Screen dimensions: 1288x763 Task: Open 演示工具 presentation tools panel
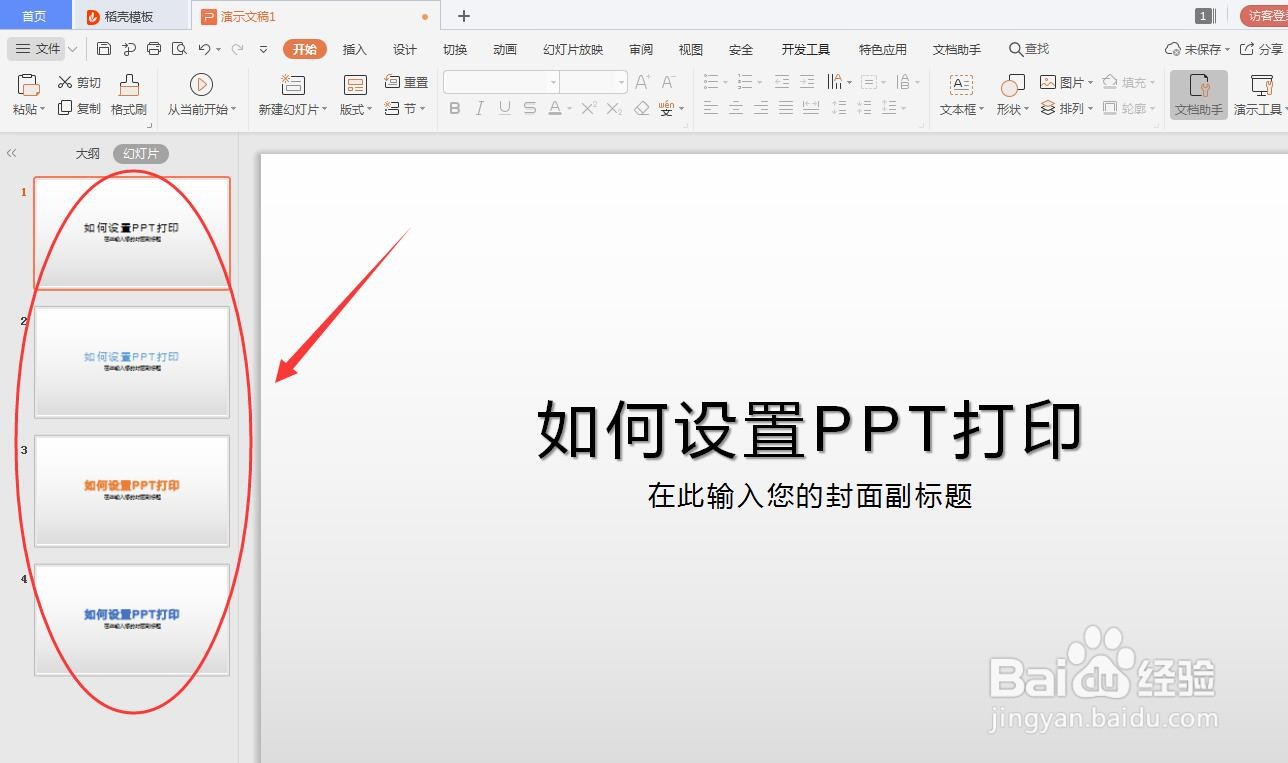(1259, 95)
